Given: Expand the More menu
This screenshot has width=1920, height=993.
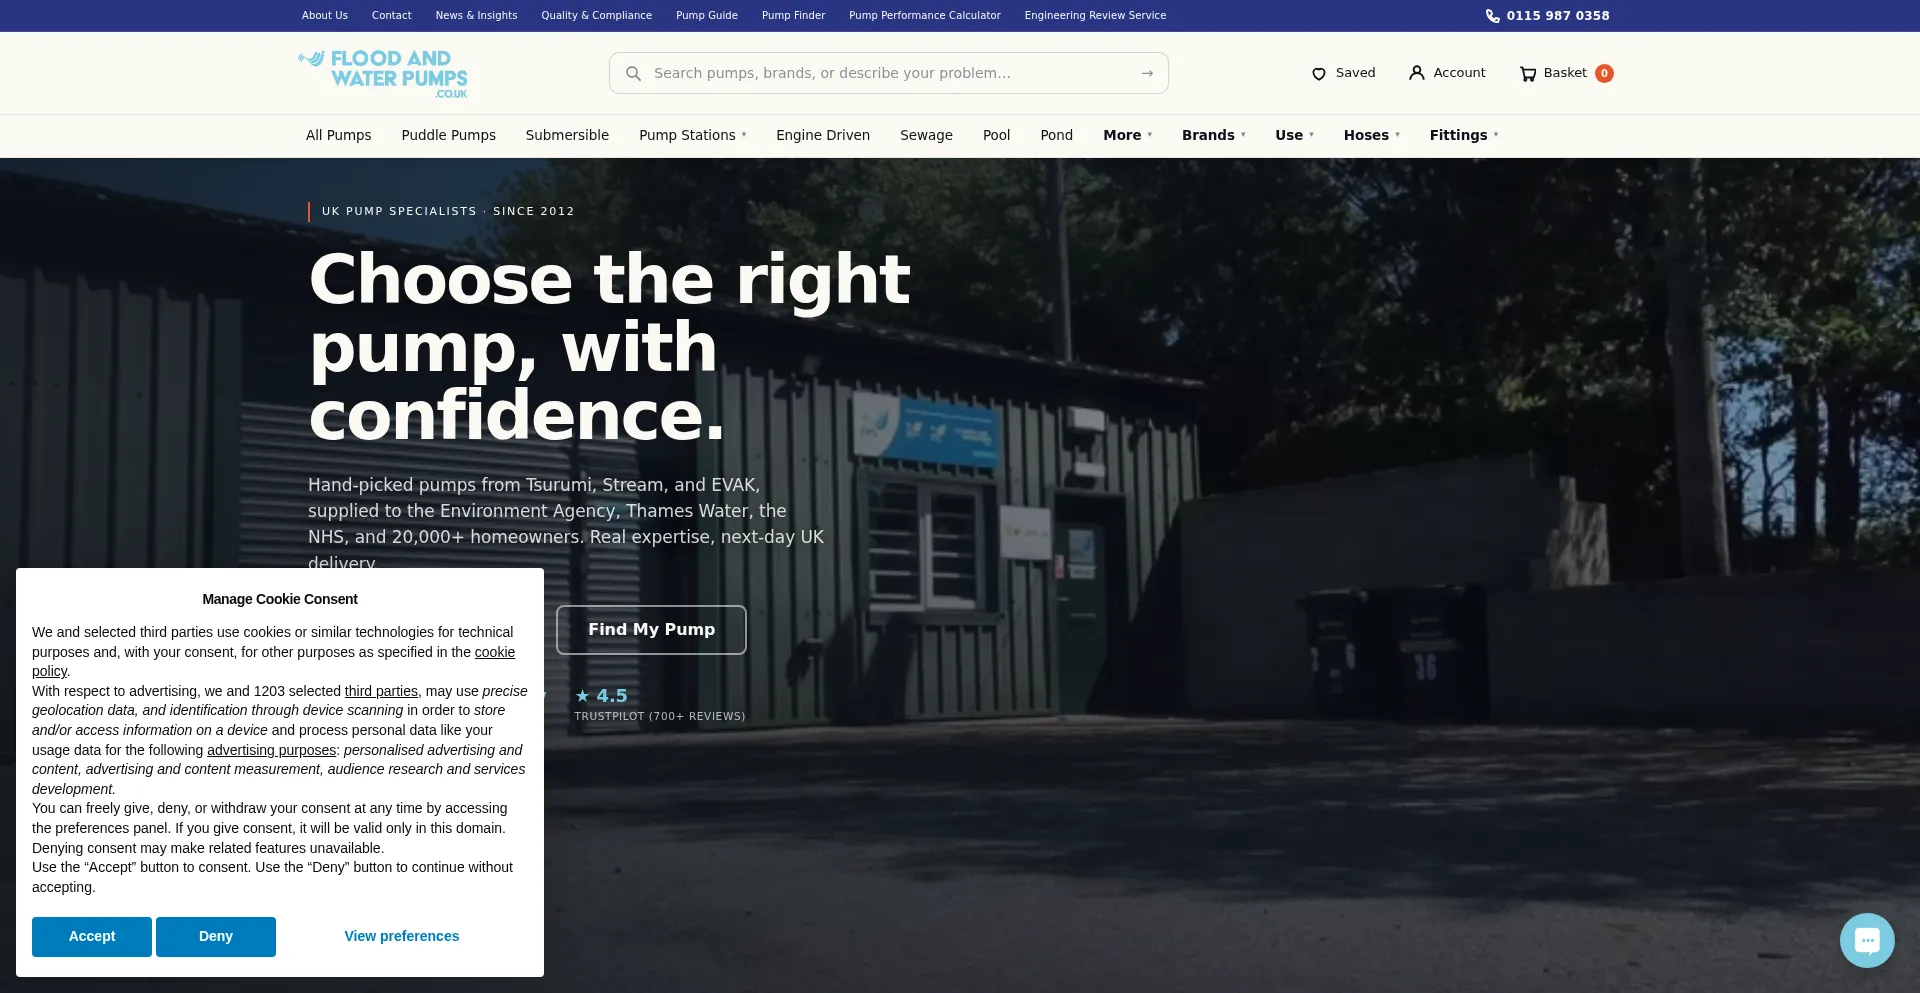Looking at the screenshot, I should click(x=1128, y=135).
